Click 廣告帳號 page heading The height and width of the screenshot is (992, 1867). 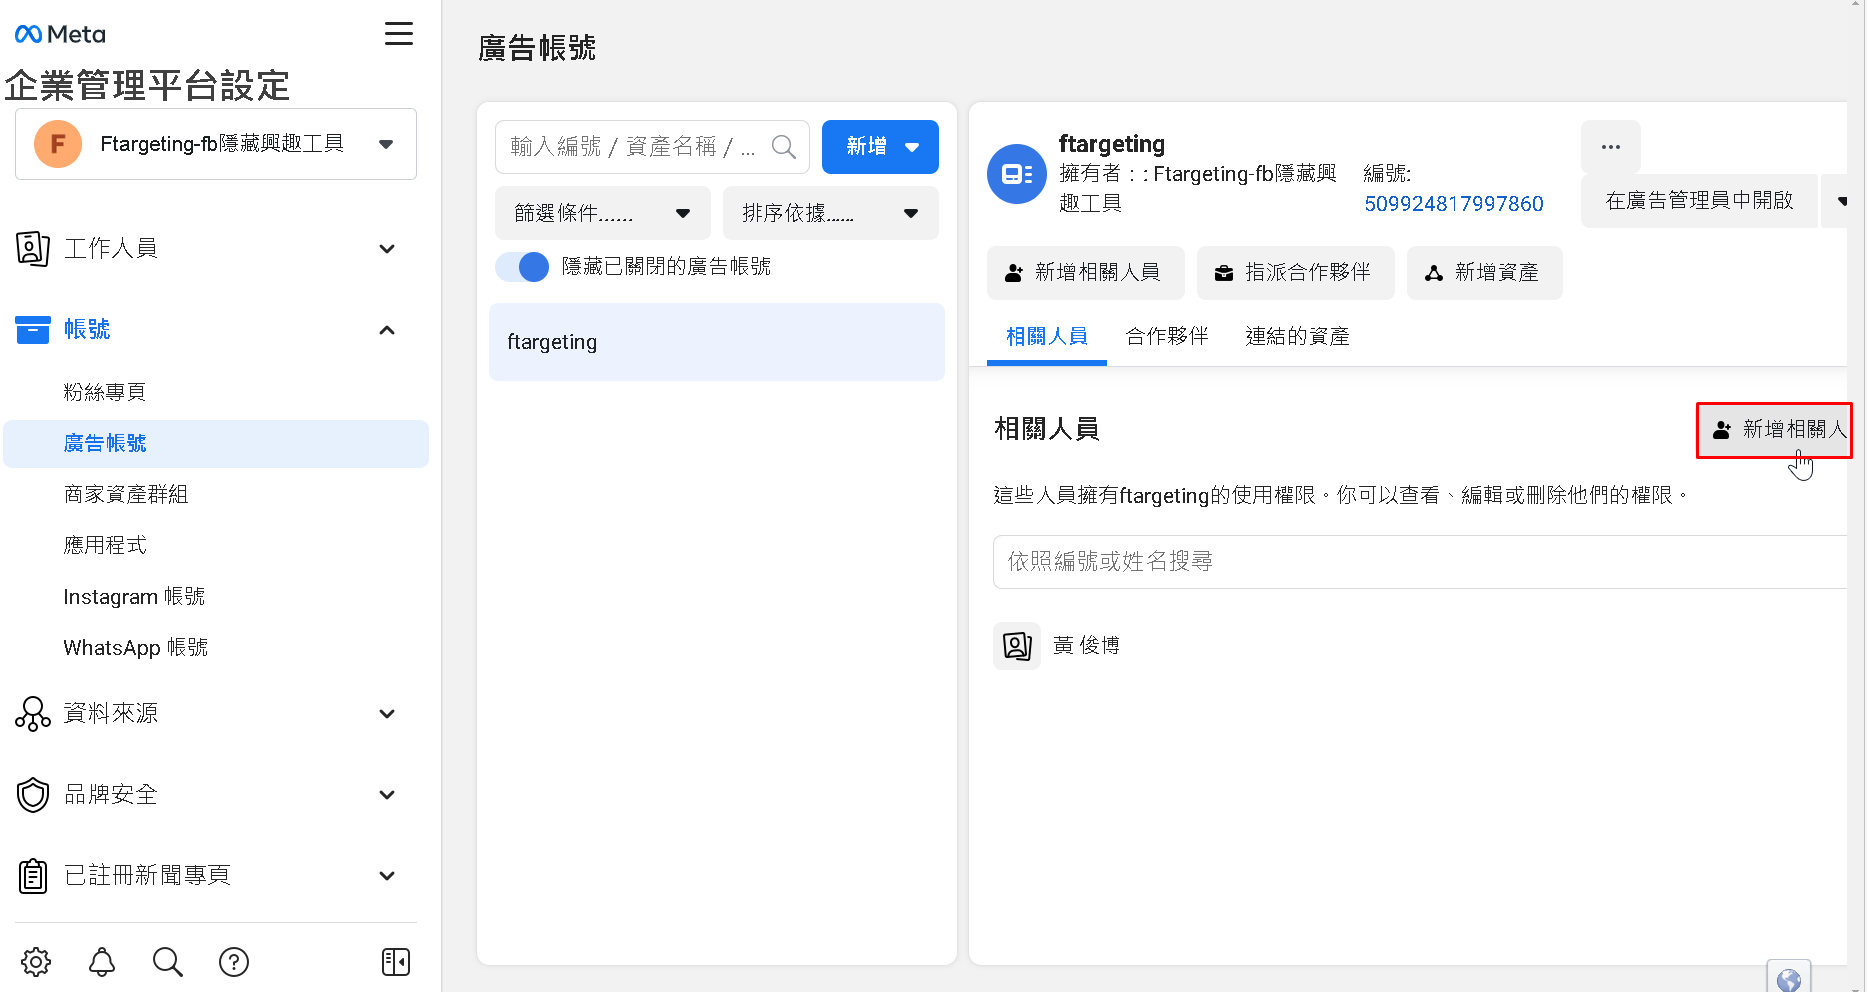tap(537, 48)
